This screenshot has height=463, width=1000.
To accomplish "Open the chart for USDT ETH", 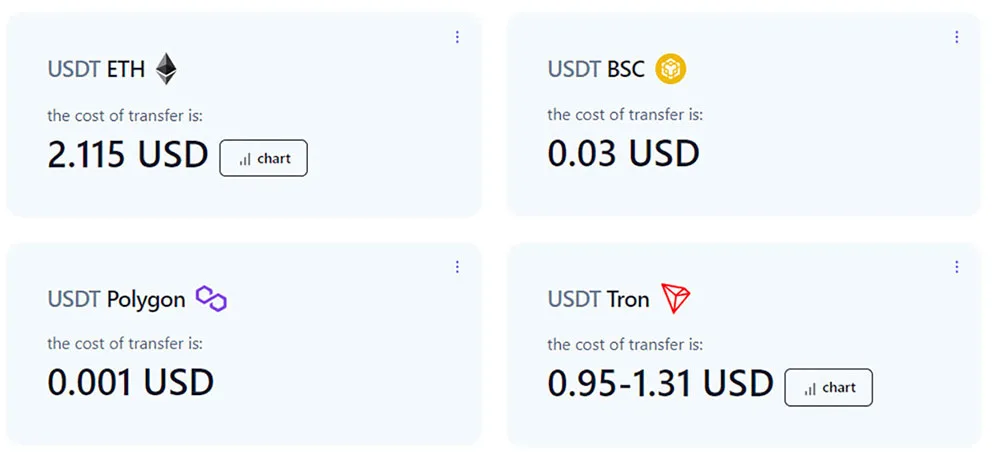I will 263,158.
